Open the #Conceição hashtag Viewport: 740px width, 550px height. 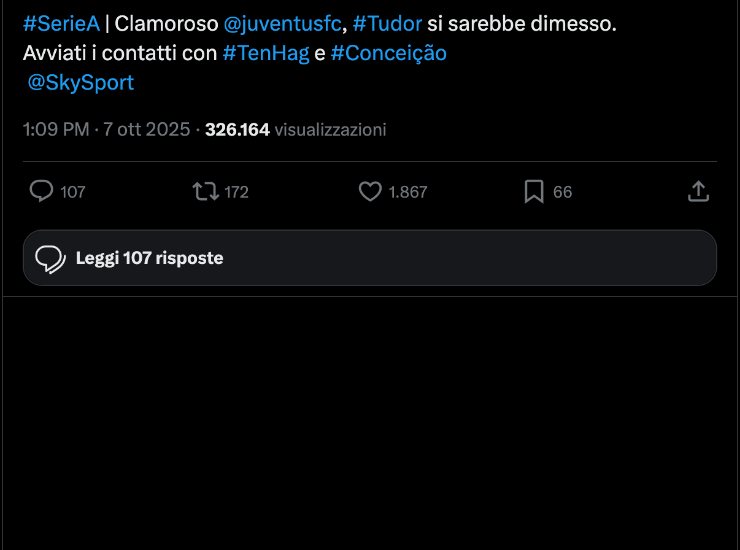[x=388, y=53]
